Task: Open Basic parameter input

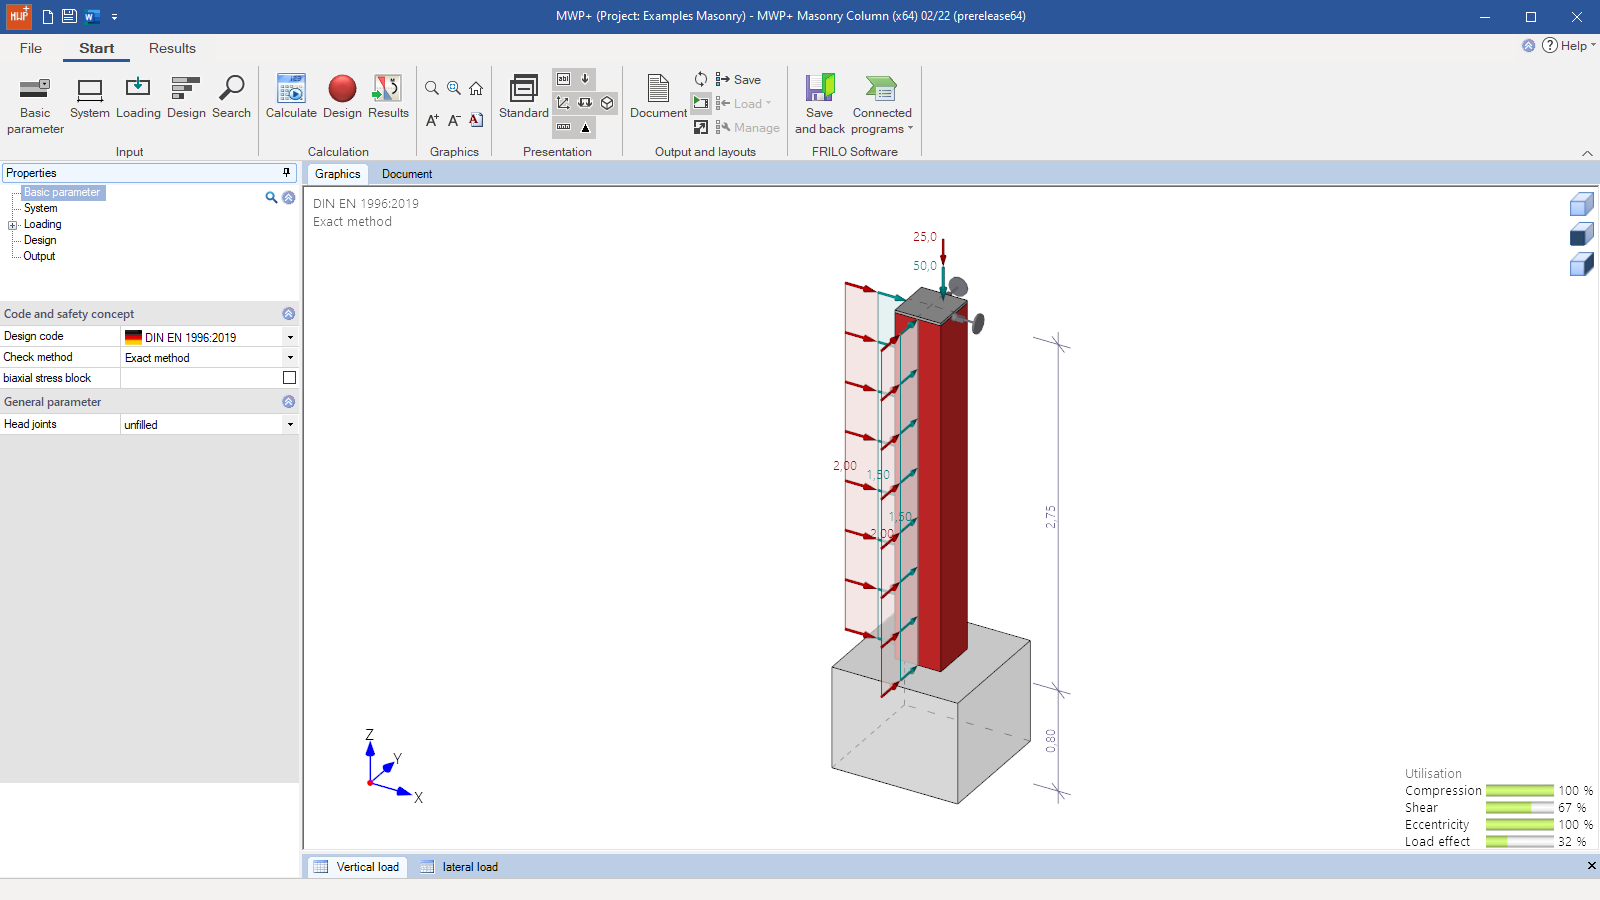Action: pos(35,104)
